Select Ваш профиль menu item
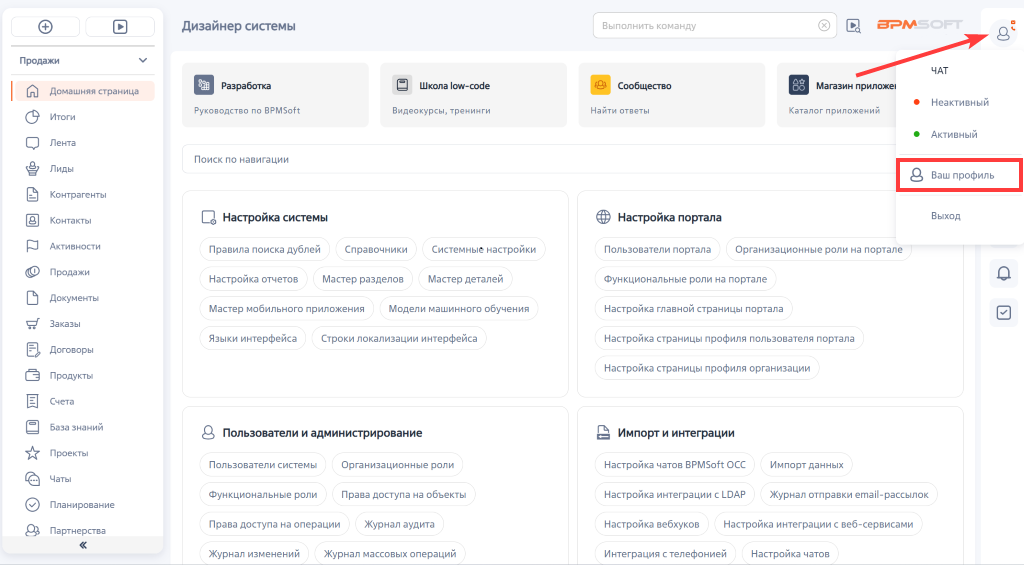The height and width of the screenshot is (565, 1024). coord(960,175)
